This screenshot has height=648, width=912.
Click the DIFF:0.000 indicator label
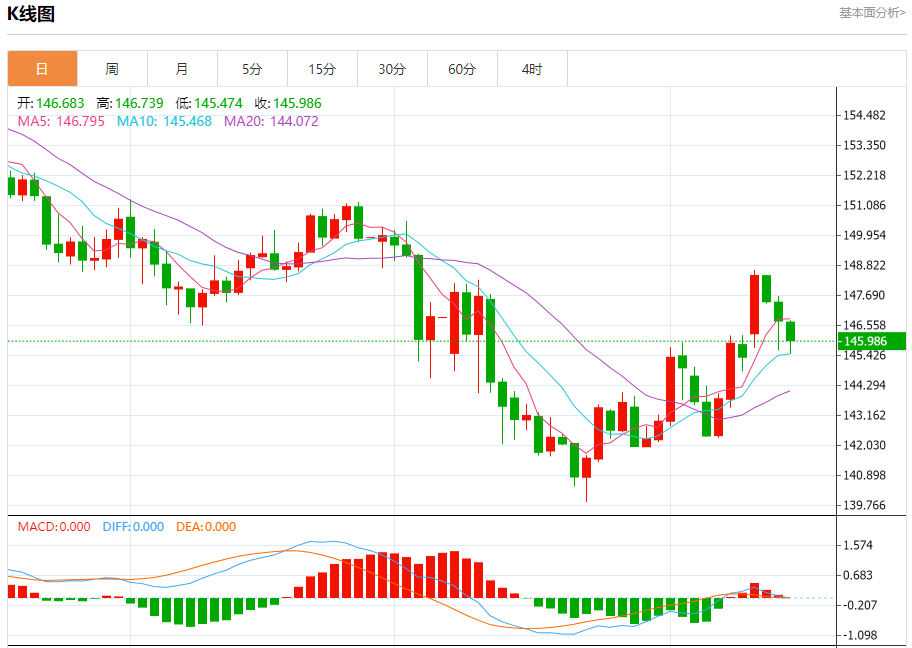(133, 526)
